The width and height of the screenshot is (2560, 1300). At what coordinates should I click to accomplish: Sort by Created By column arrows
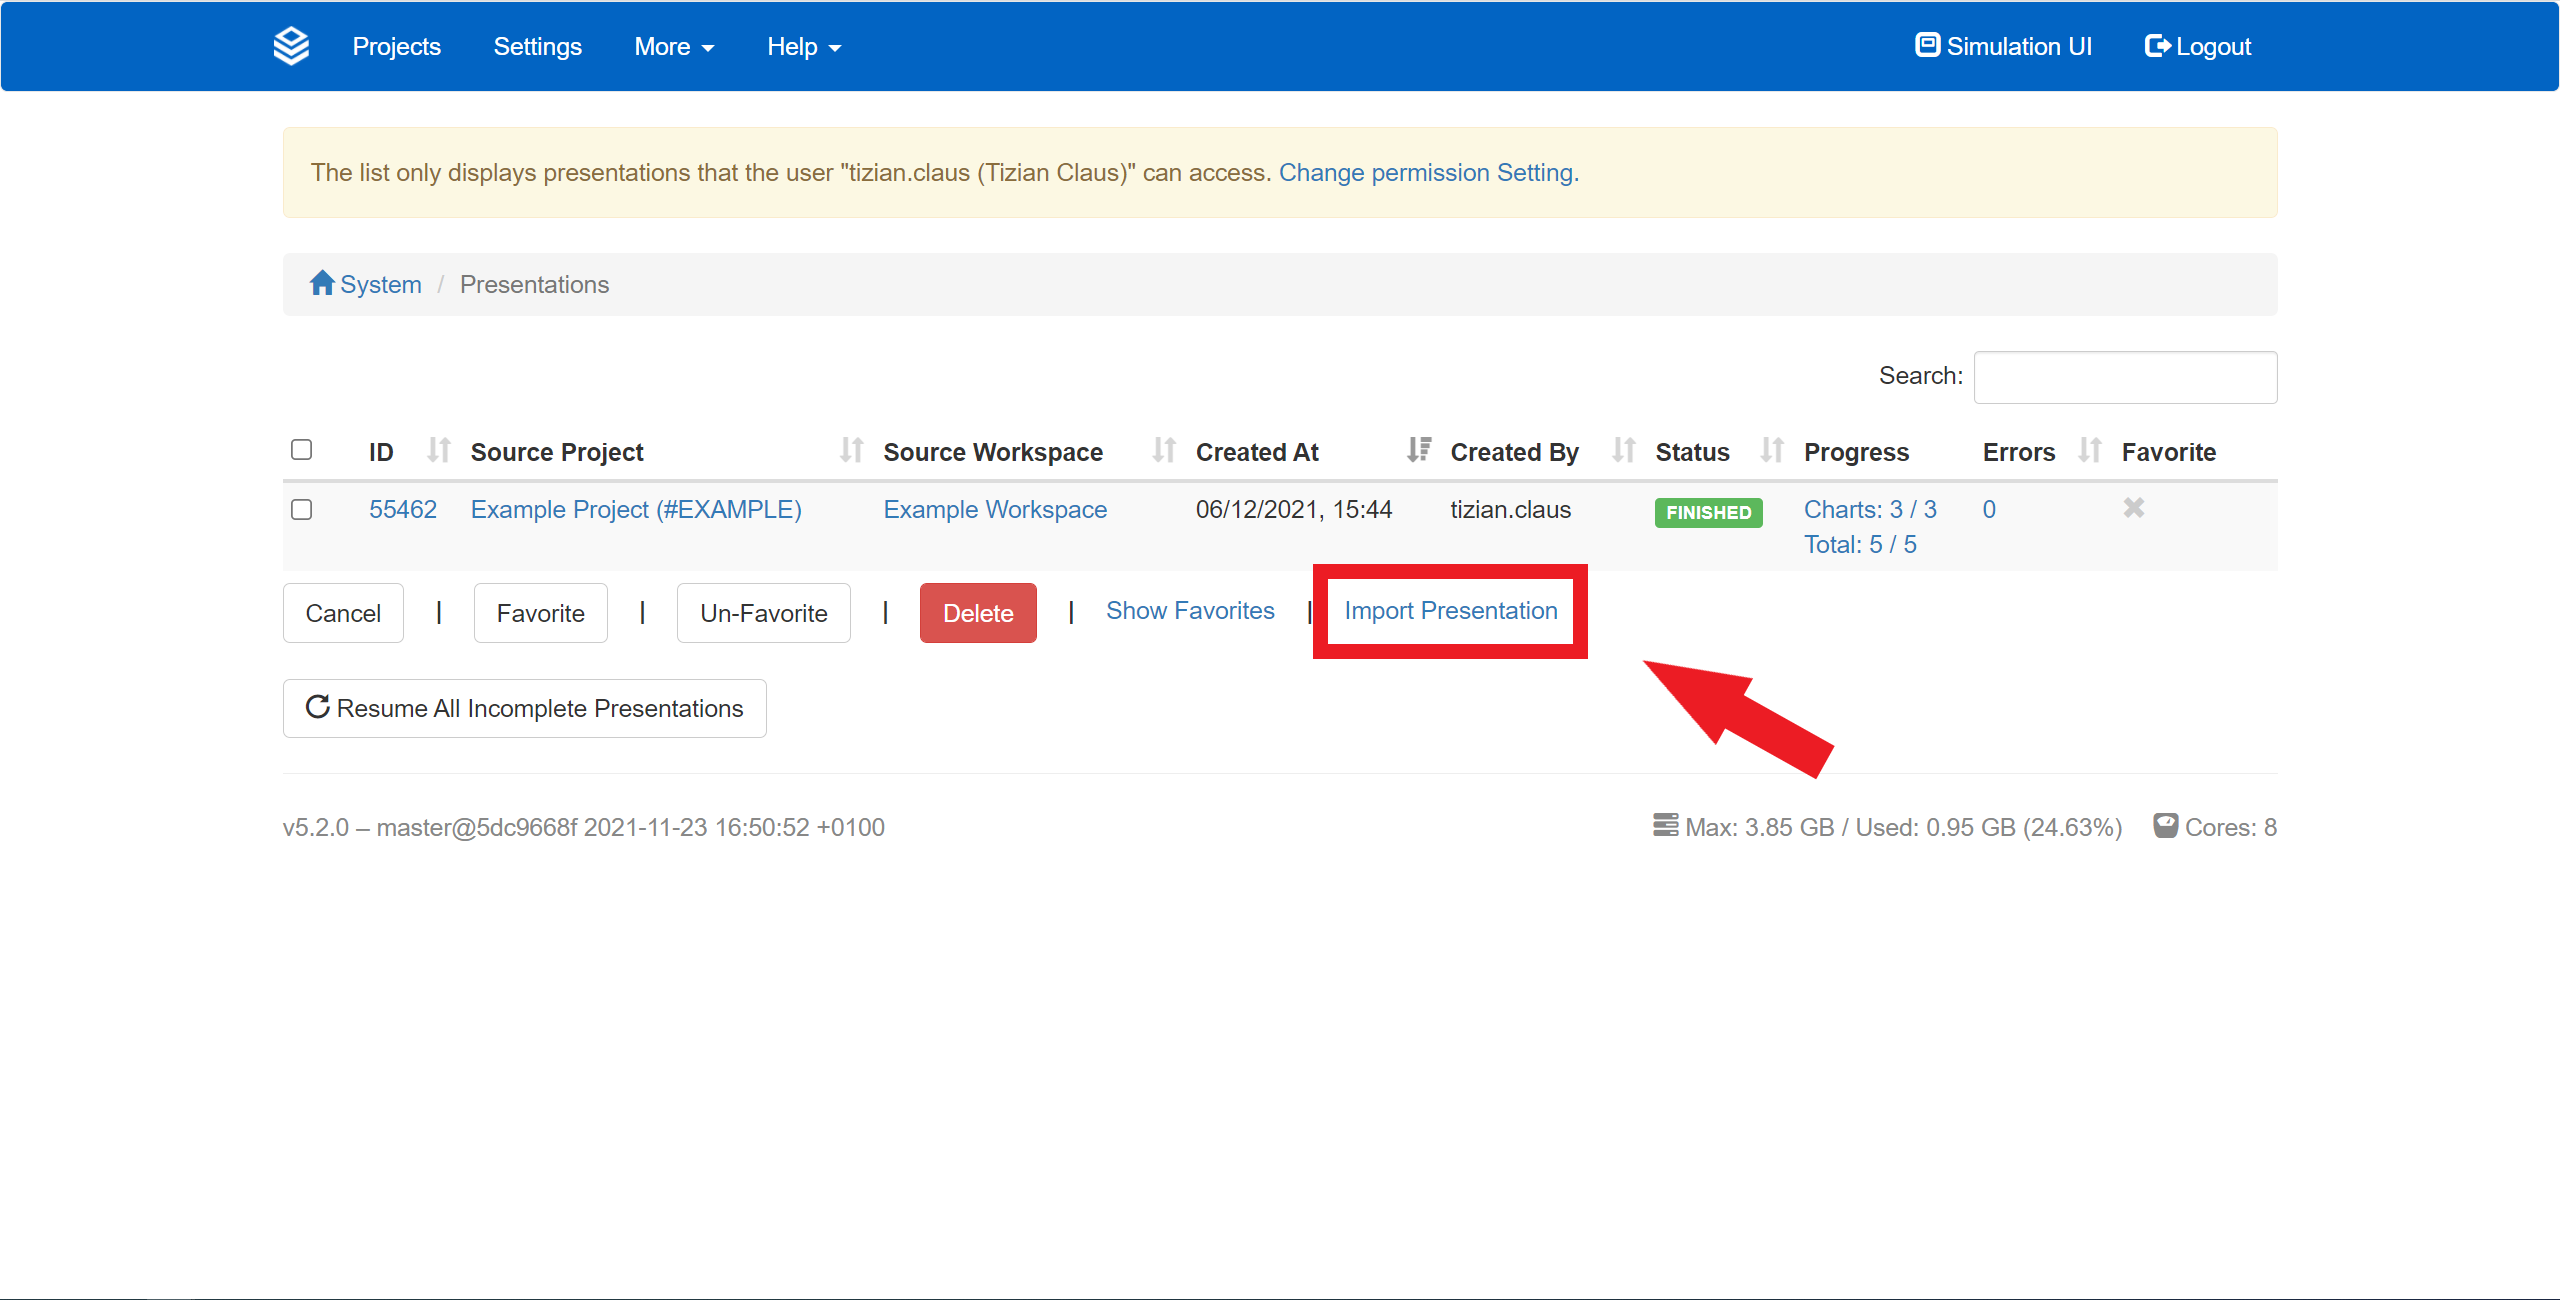click(x=1623, y=450)
